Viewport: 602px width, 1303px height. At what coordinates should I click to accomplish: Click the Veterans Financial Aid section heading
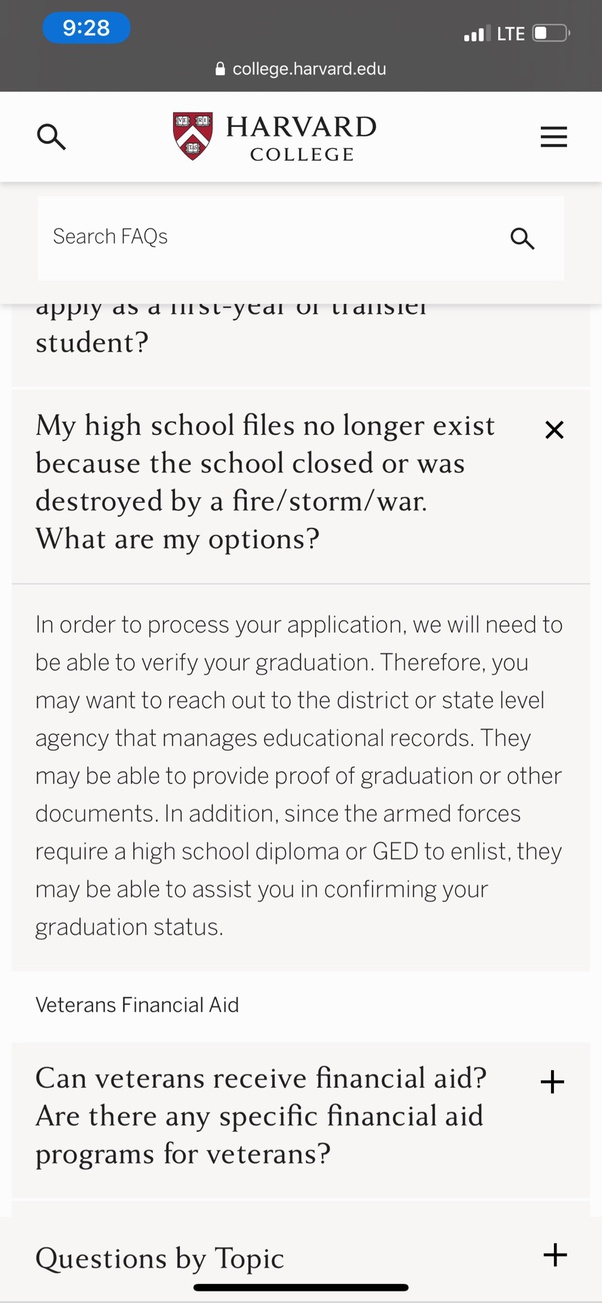click(136, 1005)
